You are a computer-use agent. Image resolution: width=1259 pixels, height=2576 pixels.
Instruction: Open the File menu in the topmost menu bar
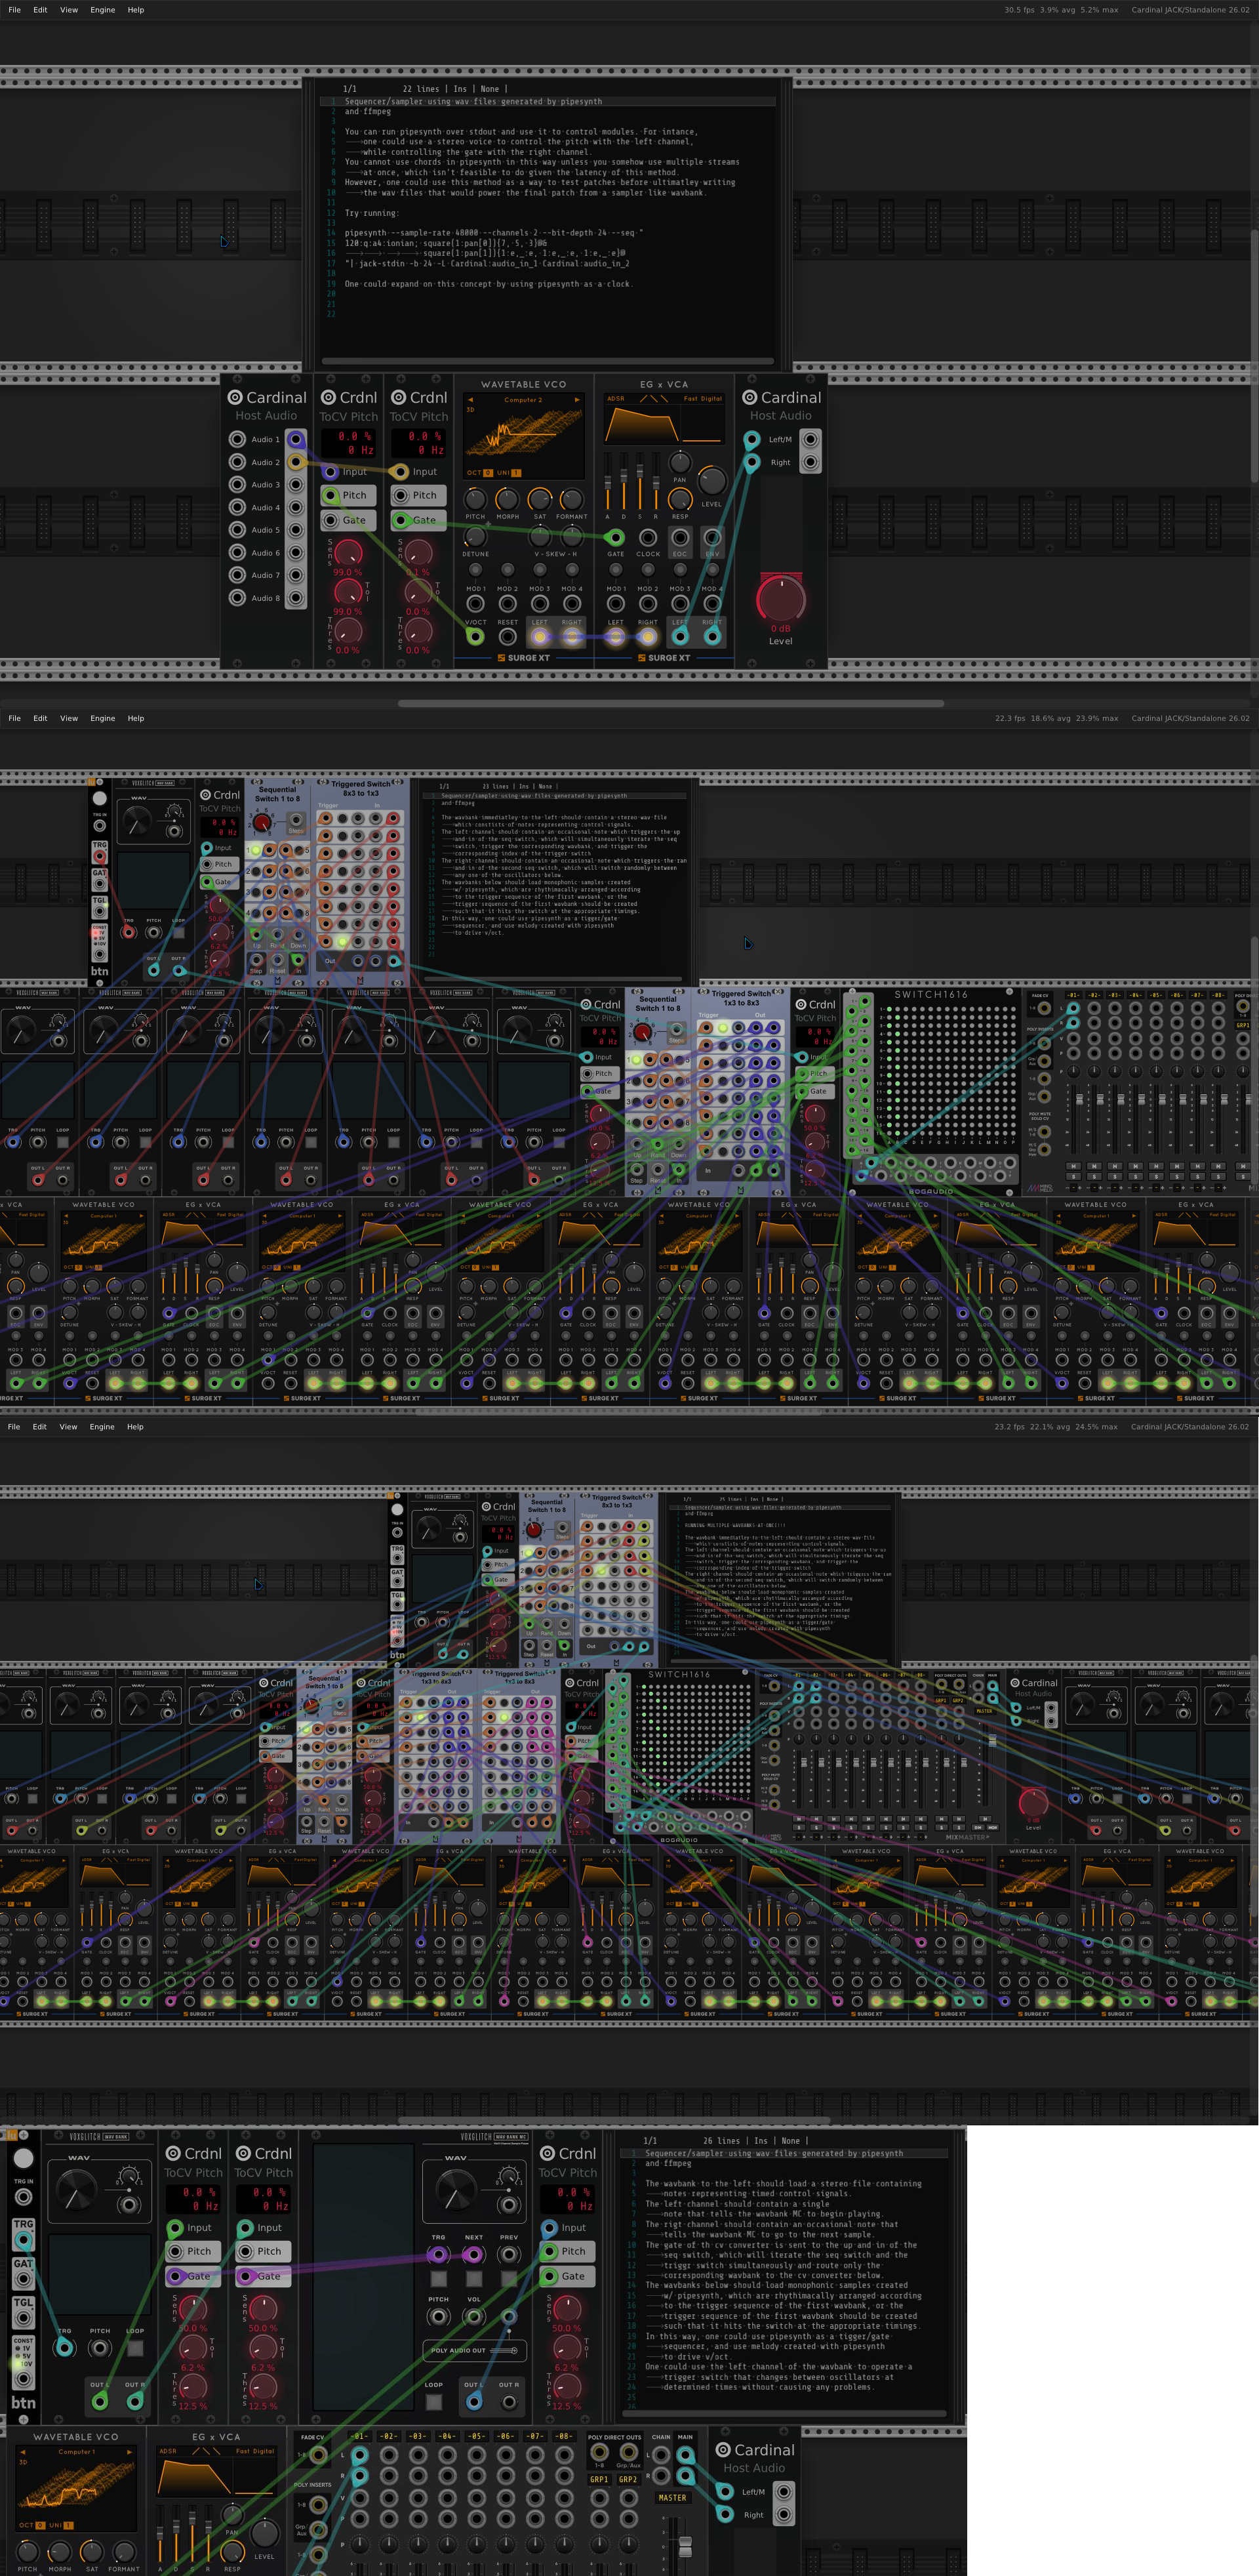[x=14, y=10]
